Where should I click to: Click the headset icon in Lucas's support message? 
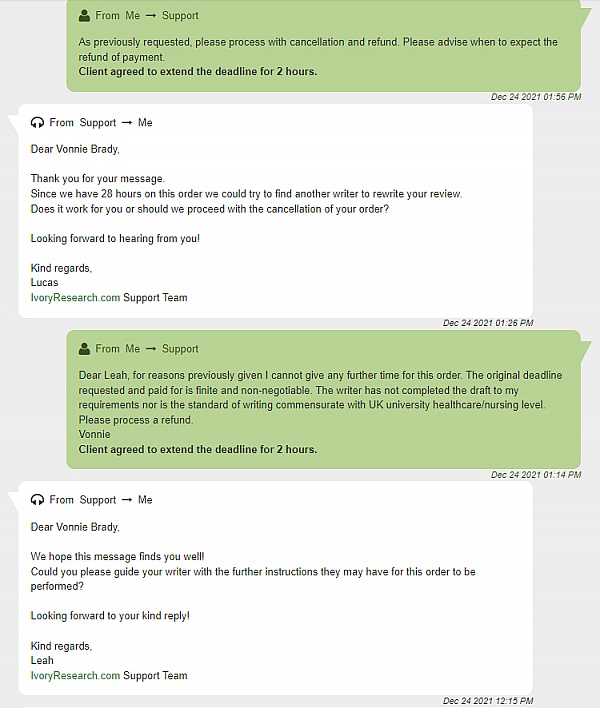pyautogui.click(x=37, y=122)
